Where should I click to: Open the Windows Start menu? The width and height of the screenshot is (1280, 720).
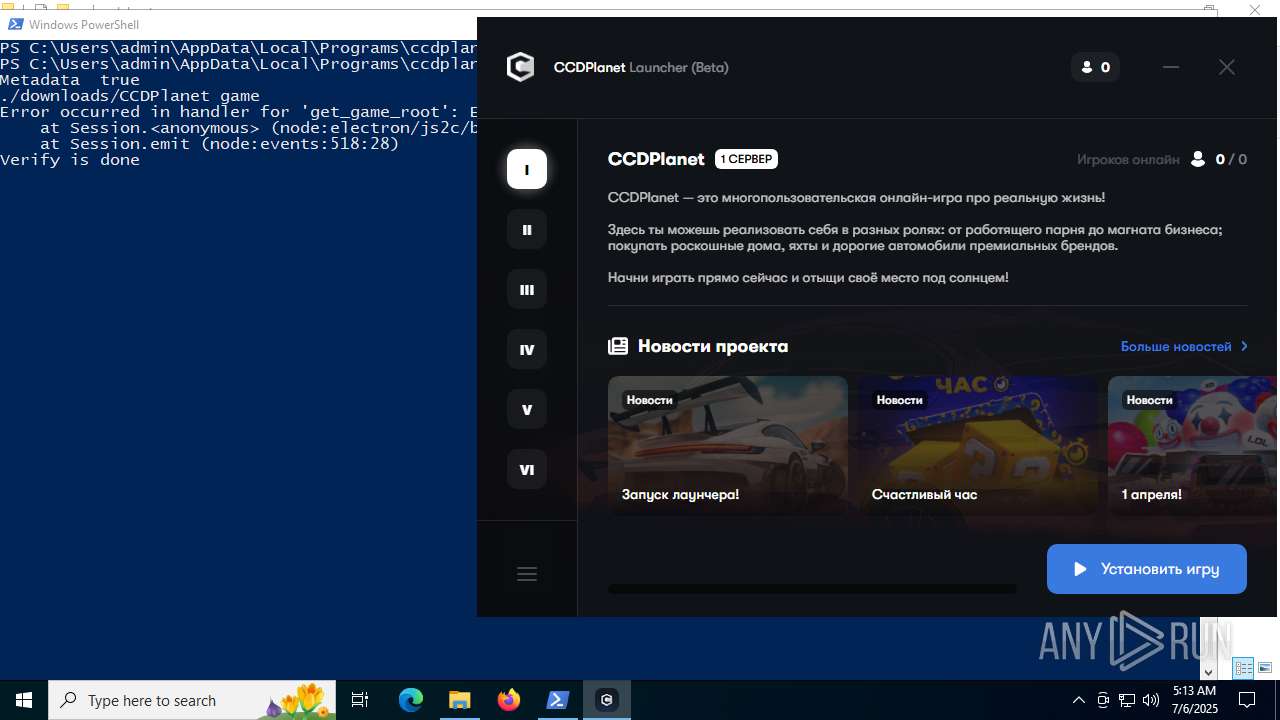point(24,700)
